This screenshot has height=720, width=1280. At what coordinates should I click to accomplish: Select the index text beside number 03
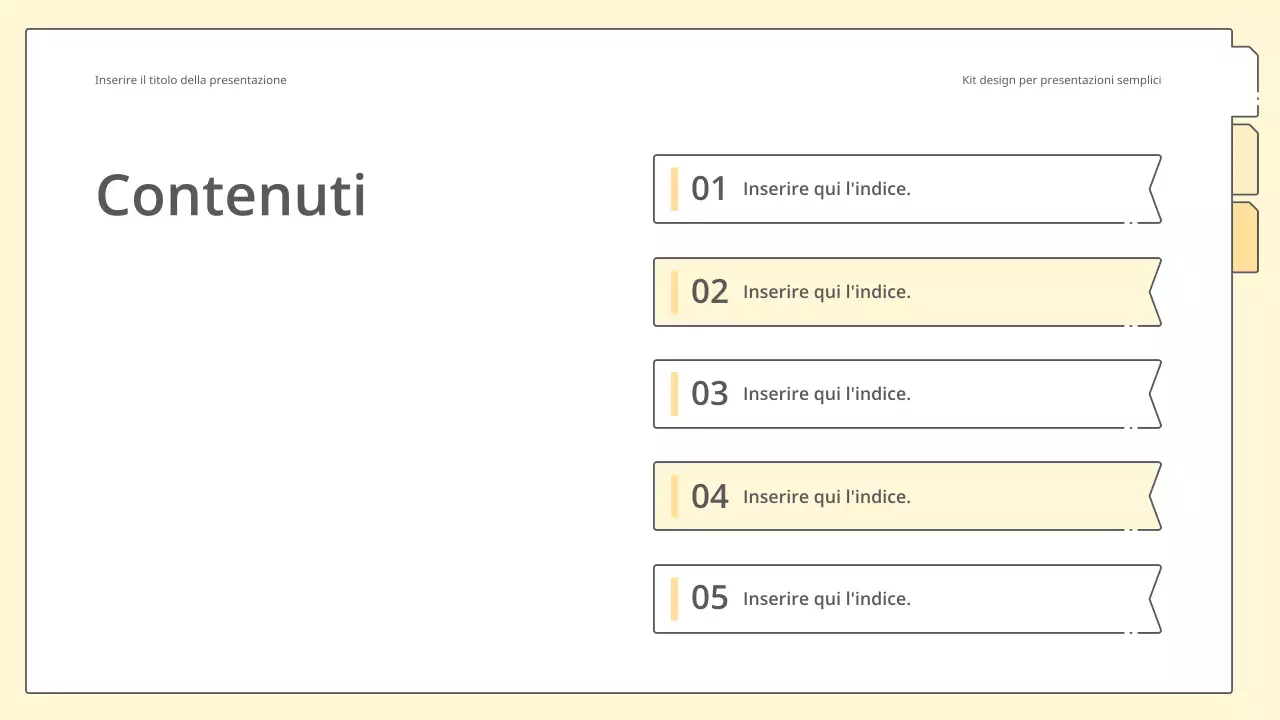click(x=826, y=394)
